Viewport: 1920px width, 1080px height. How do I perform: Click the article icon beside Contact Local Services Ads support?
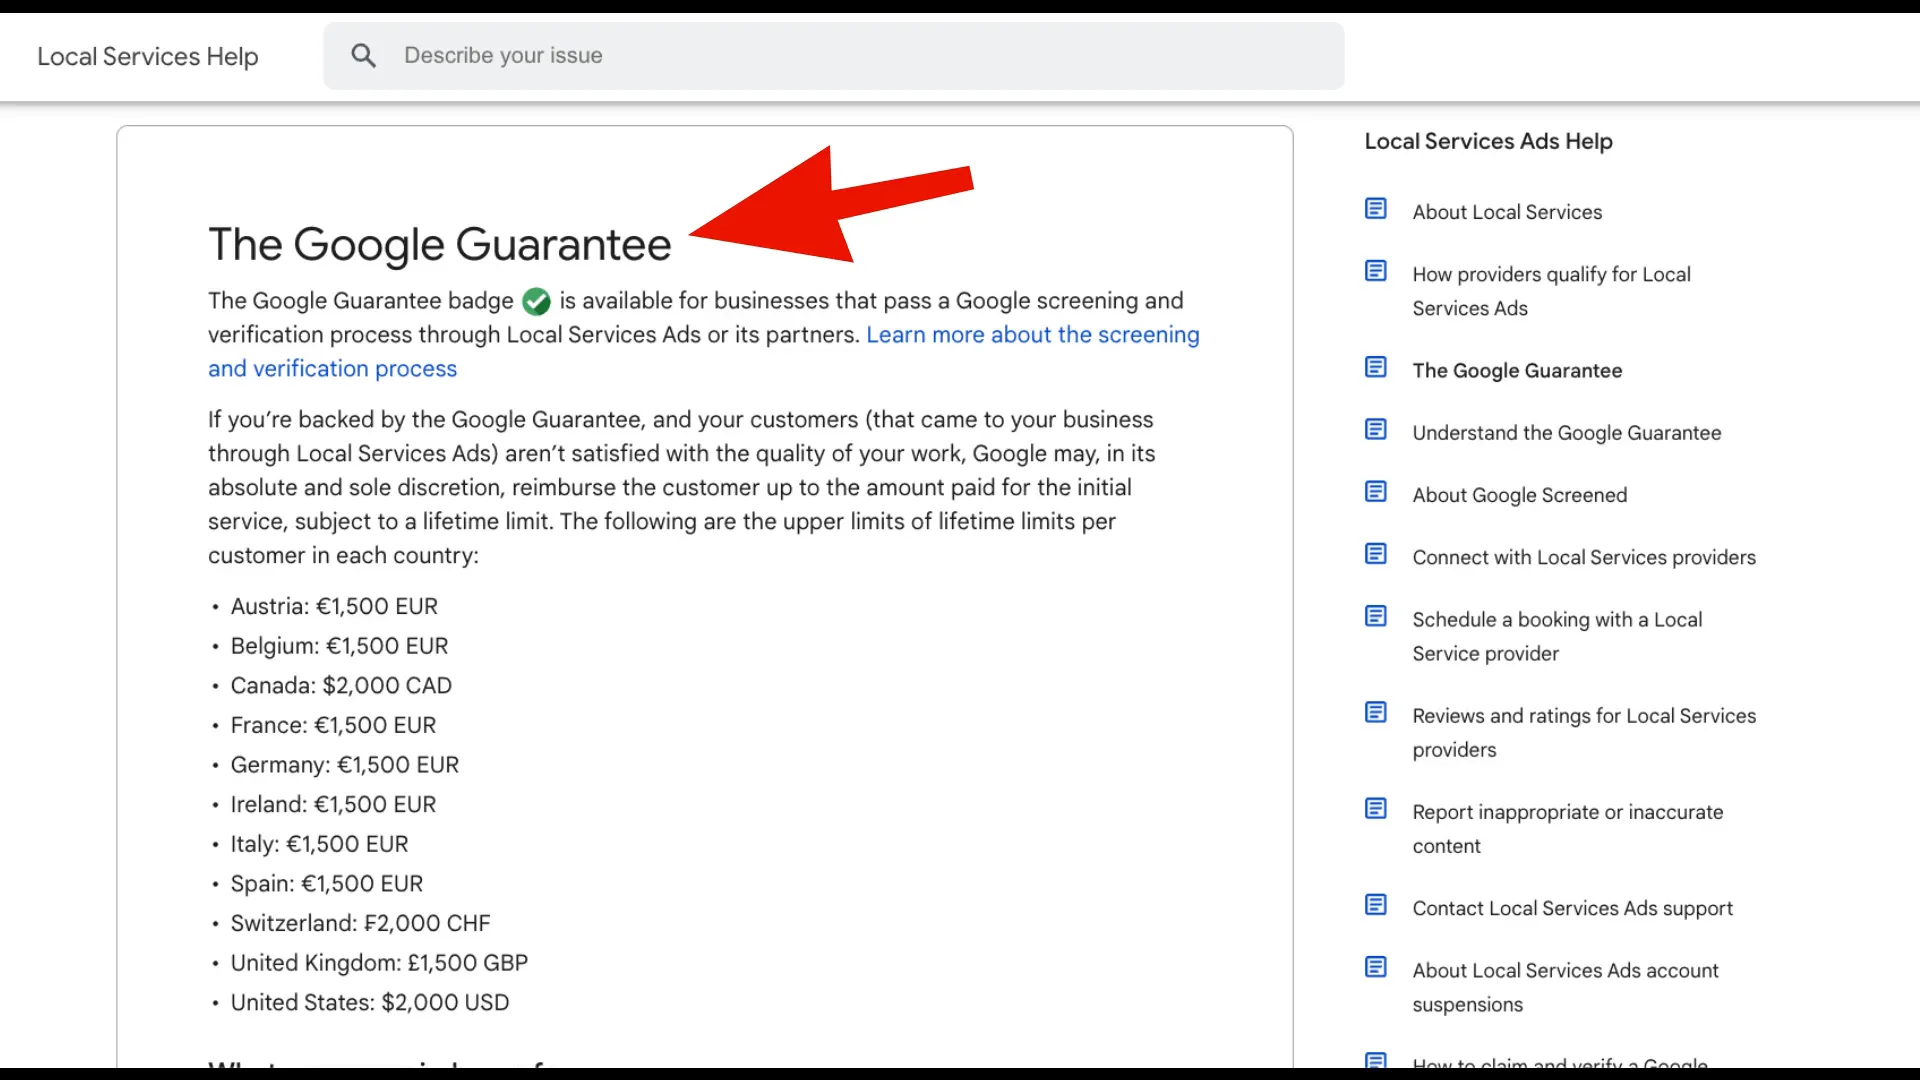1376,905
